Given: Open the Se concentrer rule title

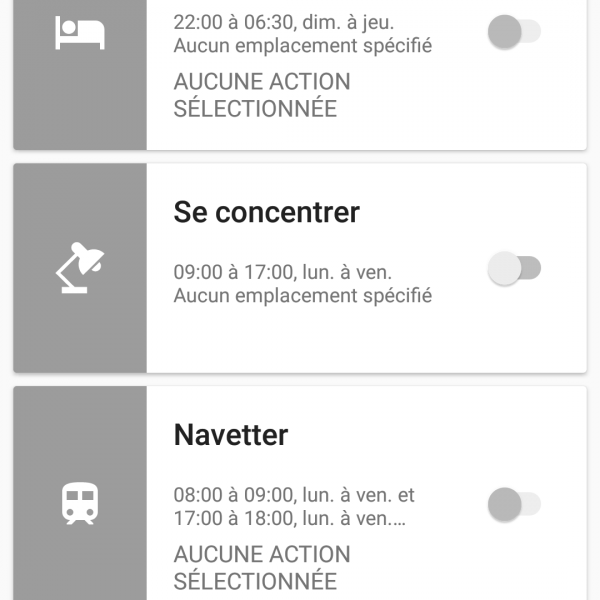Looking at the screenshot, I should coord(266,212).
